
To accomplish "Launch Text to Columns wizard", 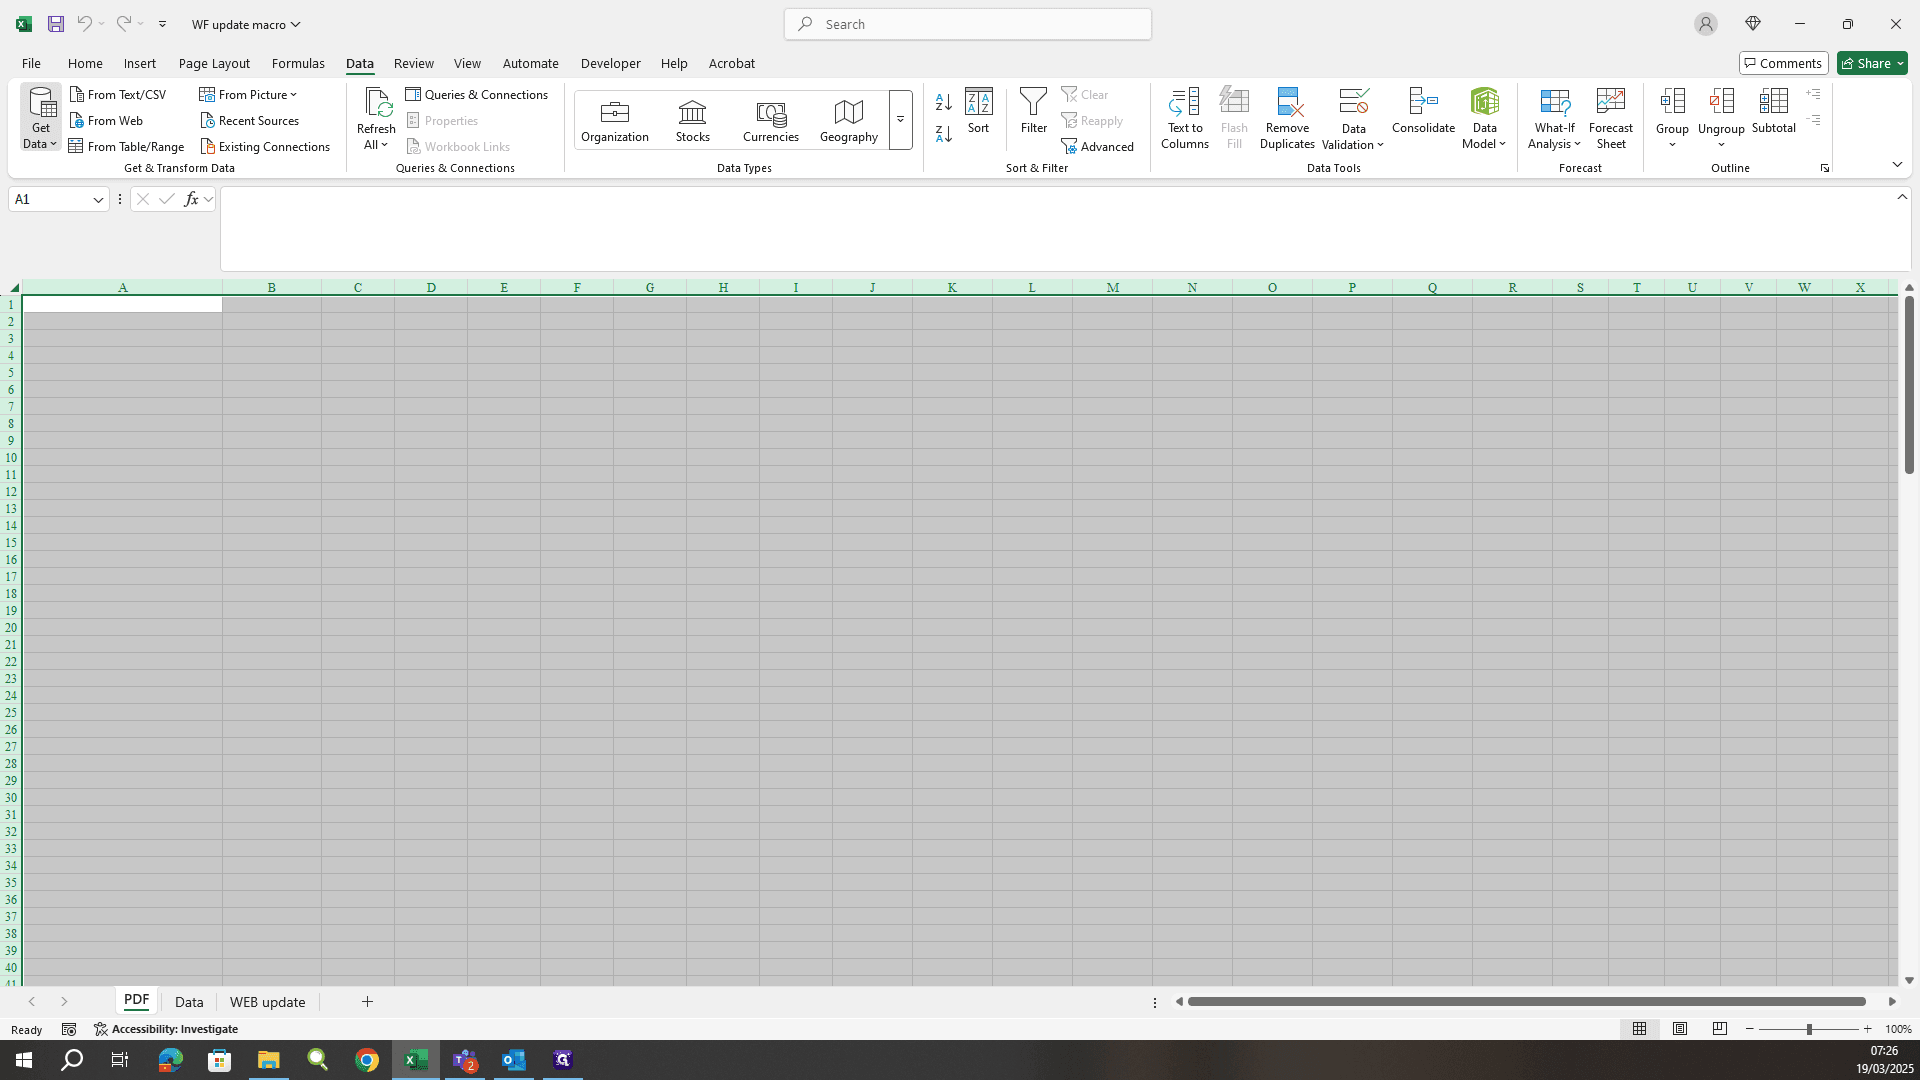I will (1185, 119).
